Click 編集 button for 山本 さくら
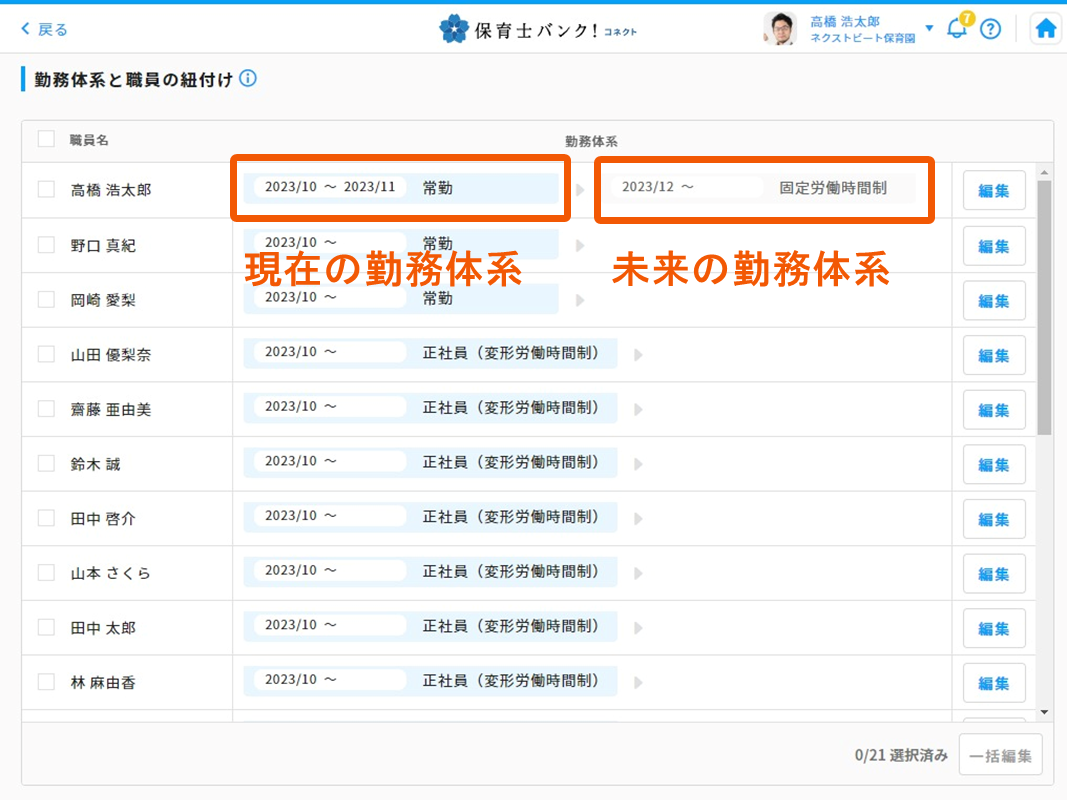 (993, 574)
